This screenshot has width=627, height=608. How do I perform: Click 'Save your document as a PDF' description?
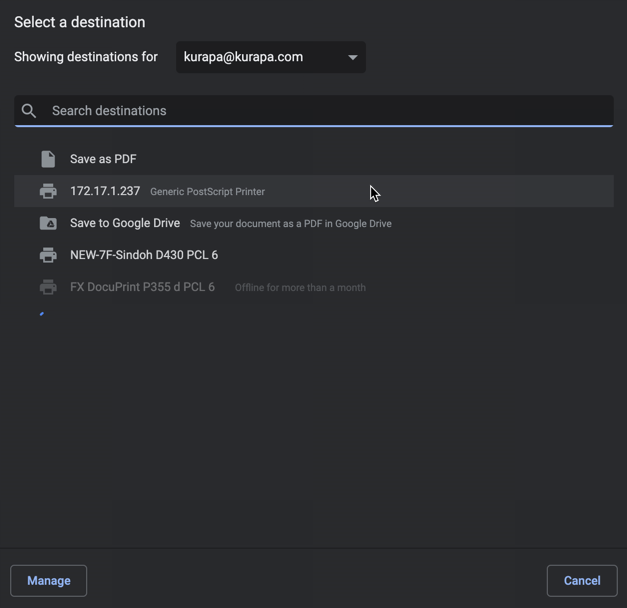[x=290, y=224]
